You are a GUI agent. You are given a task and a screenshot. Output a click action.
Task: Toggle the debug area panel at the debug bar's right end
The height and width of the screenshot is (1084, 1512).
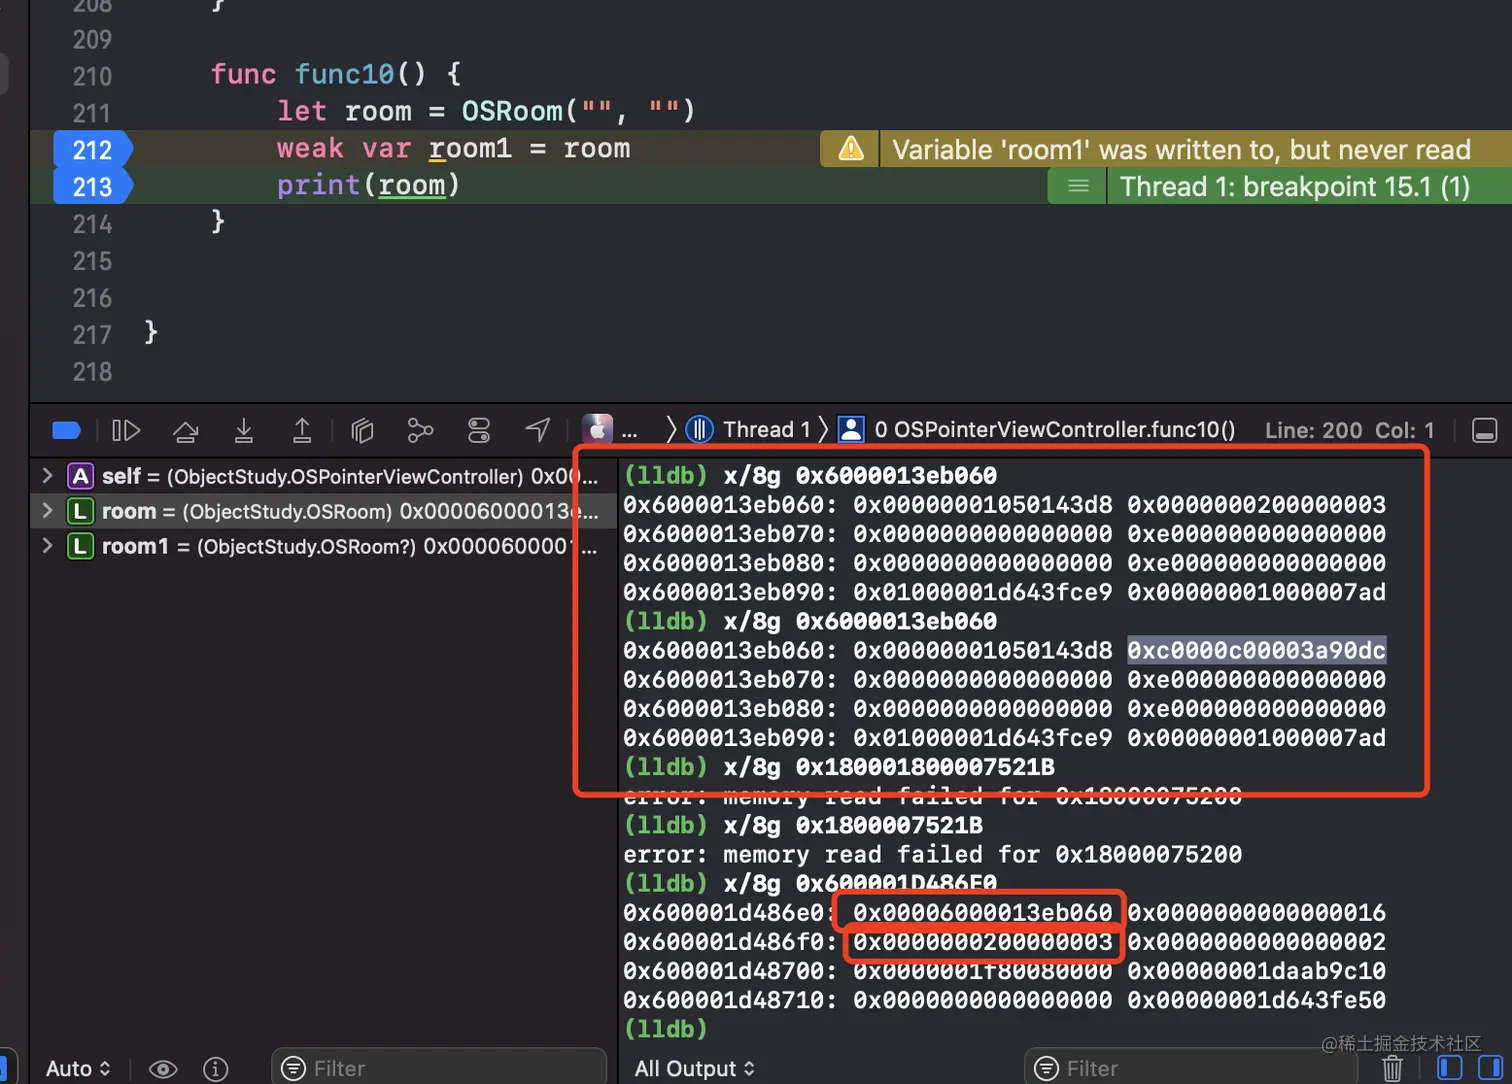tap(1485, 430)
